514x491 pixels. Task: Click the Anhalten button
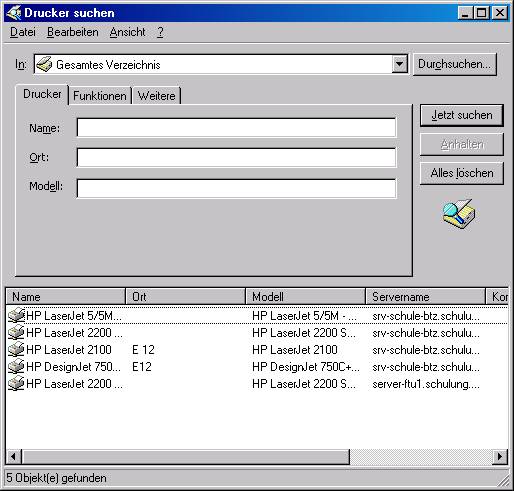tap(462, 144)
